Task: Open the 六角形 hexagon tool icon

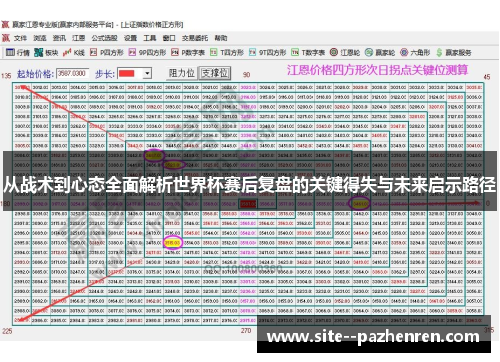Action: [x=404, y=52]
